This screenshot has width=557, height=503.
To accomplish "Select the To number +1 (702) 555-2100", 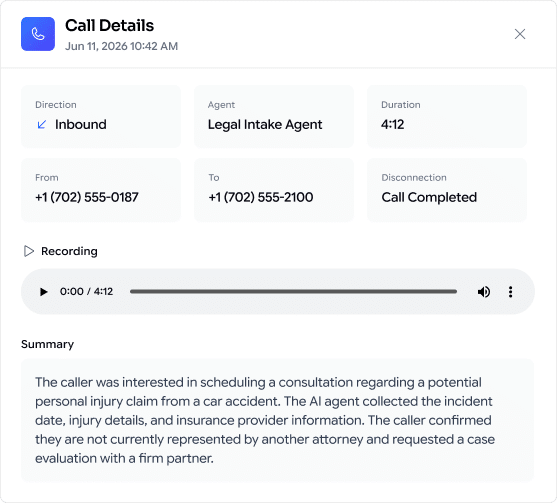I will (x=261, y=197).
